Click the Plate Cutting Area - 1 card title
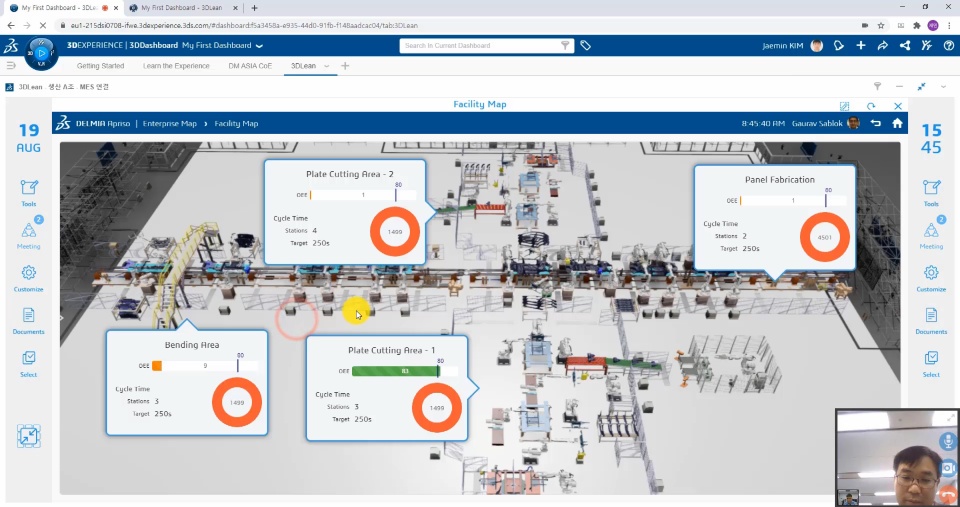The image size is (960, 507). click(391, 350)
